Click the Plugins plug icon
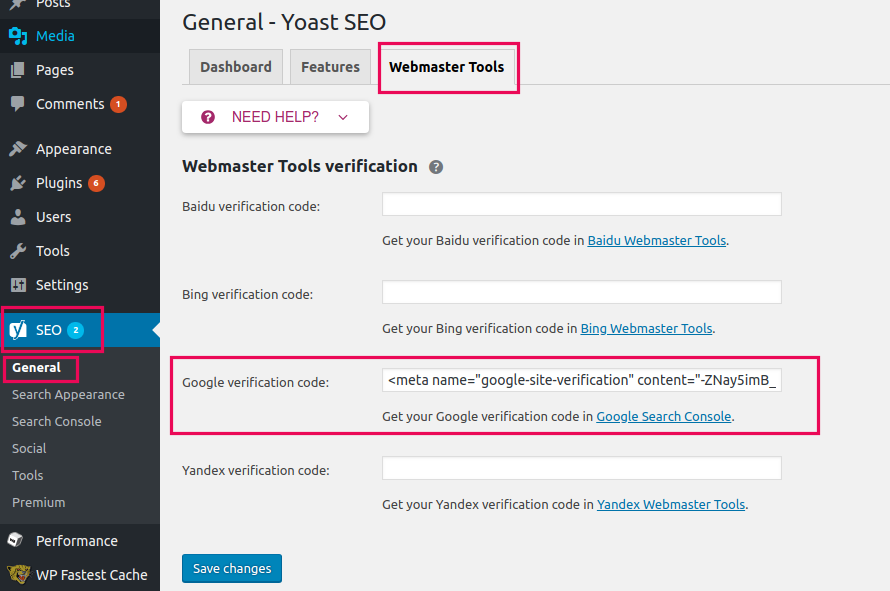Screen dimensions: 890x591 pyautogui.click(x=18, y=183)
